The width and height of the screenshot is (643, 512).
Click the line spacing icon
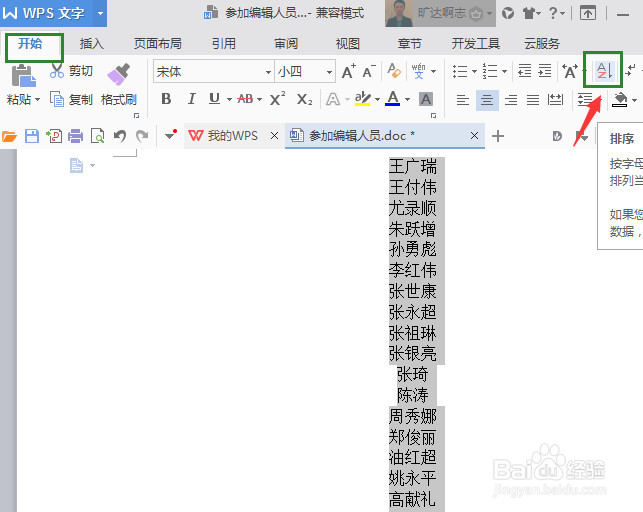(585, 99)
